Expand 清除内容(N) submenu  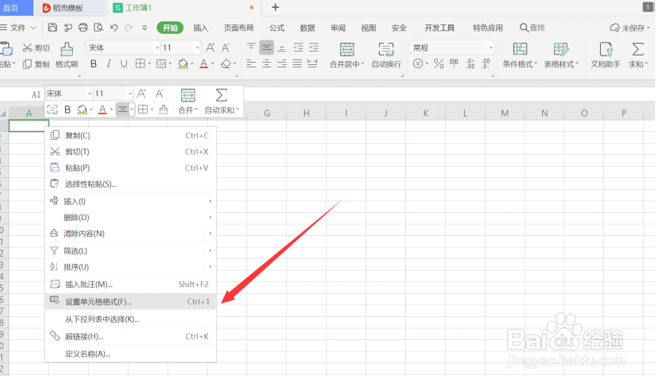(131, 233)
